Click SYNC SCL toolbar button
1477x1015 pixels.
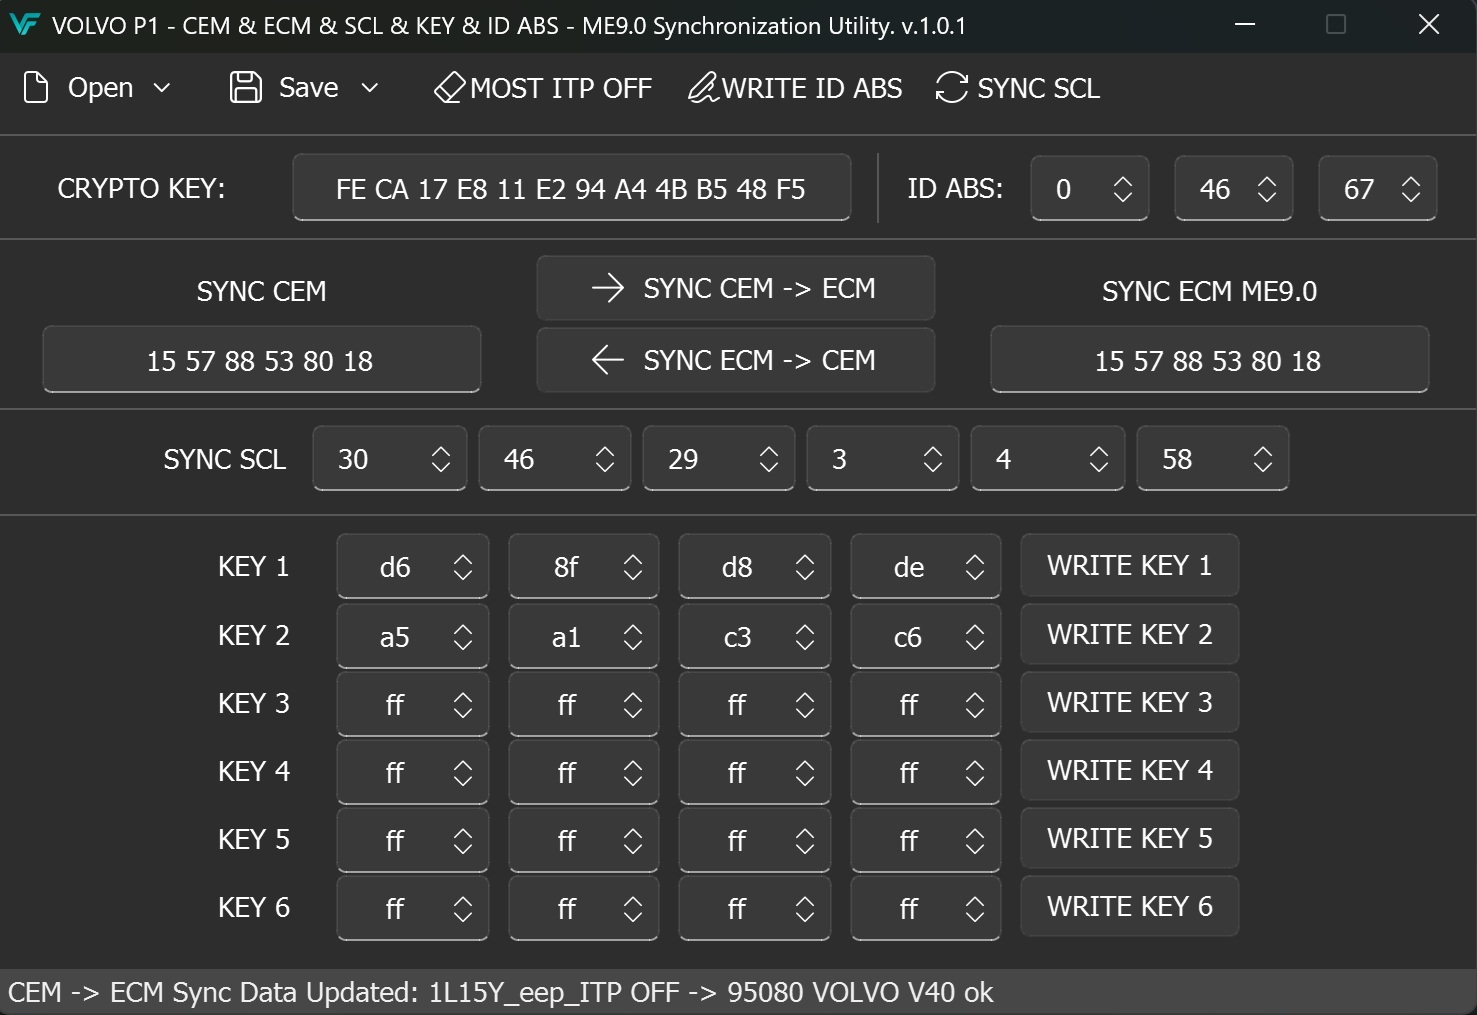point(1018,88)
